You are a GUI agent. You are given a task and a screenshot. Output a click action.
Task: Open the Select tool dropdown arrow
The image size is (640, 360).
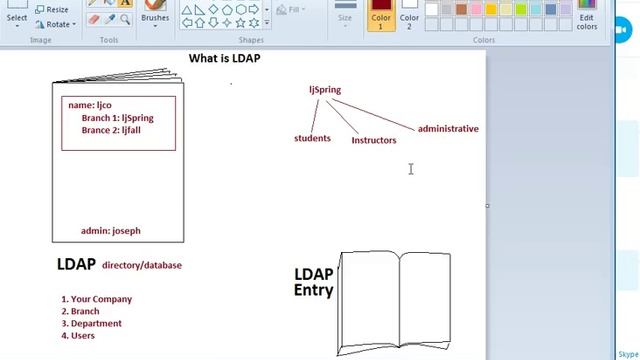click(17, 26)
